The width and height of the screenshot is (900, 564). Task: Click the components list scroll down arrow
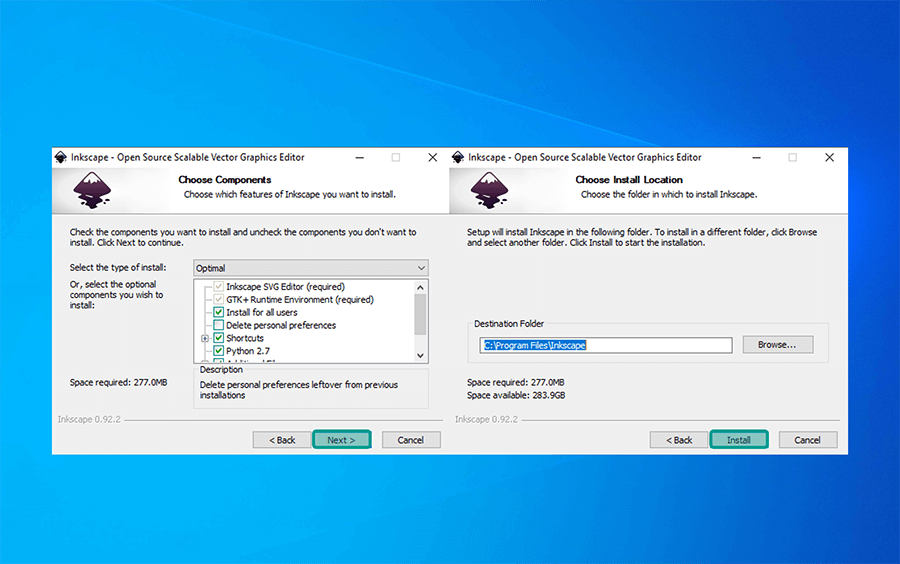coord(421,356)
